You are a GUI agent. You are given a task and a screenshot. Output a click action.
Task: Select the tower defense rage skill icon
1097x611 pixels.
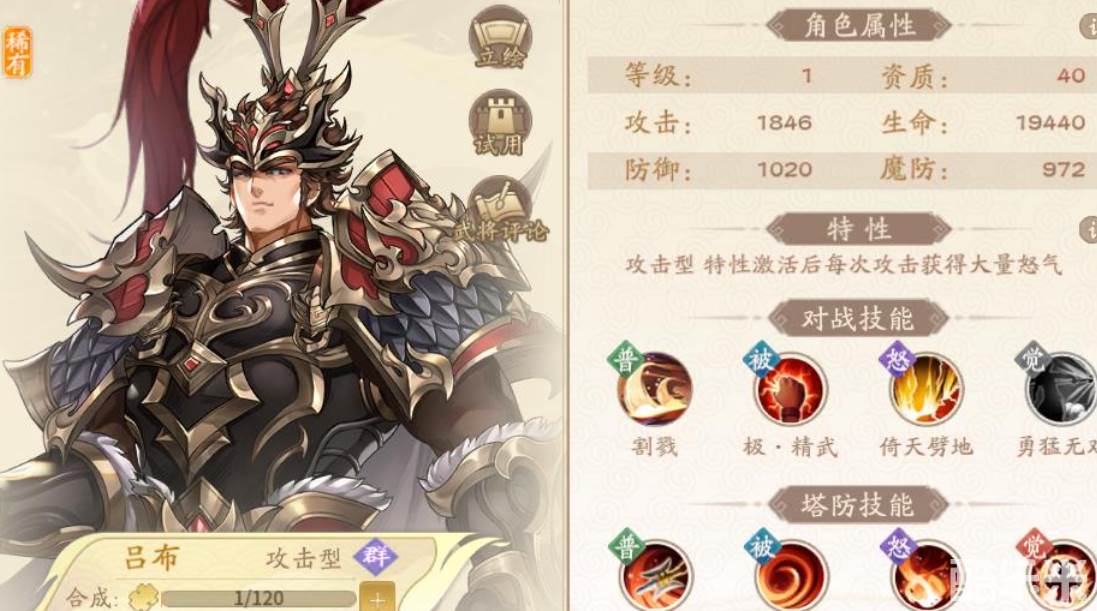tap(926, 575)
